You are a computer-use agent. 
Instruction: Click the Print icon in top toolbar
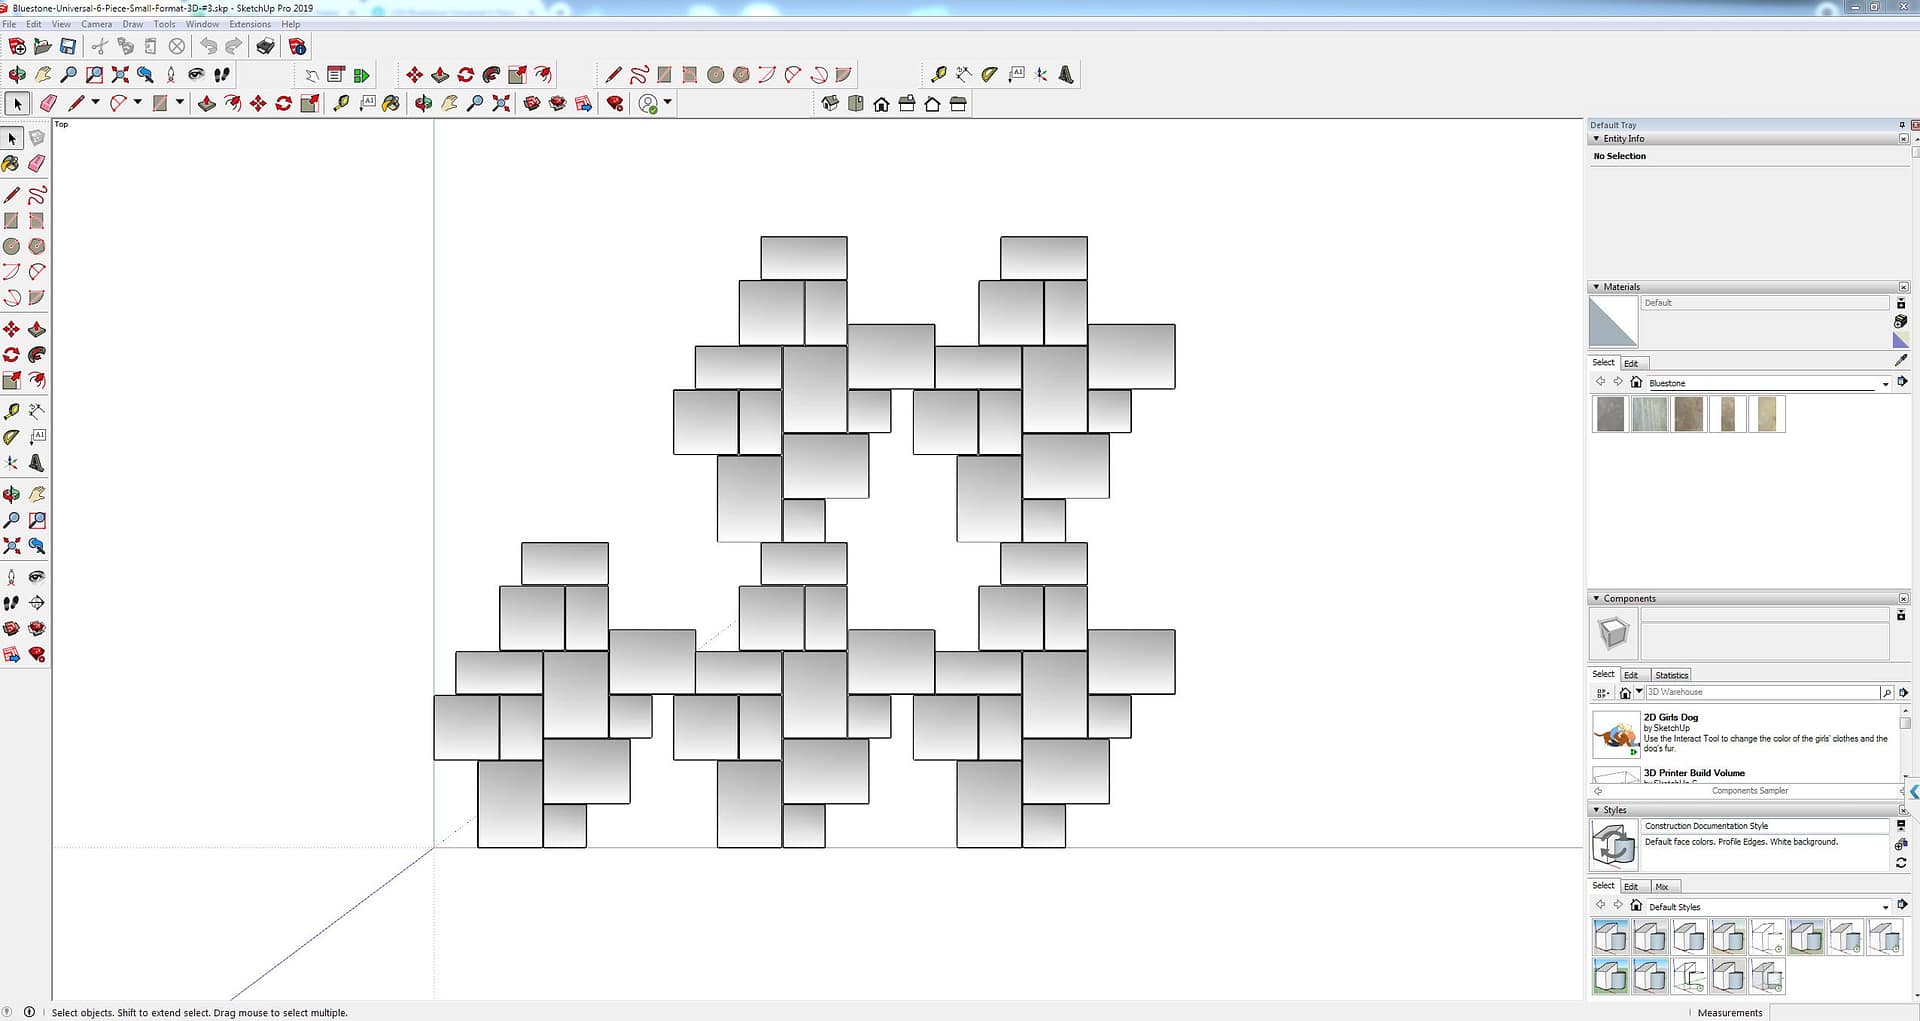[x=265, y=47]
